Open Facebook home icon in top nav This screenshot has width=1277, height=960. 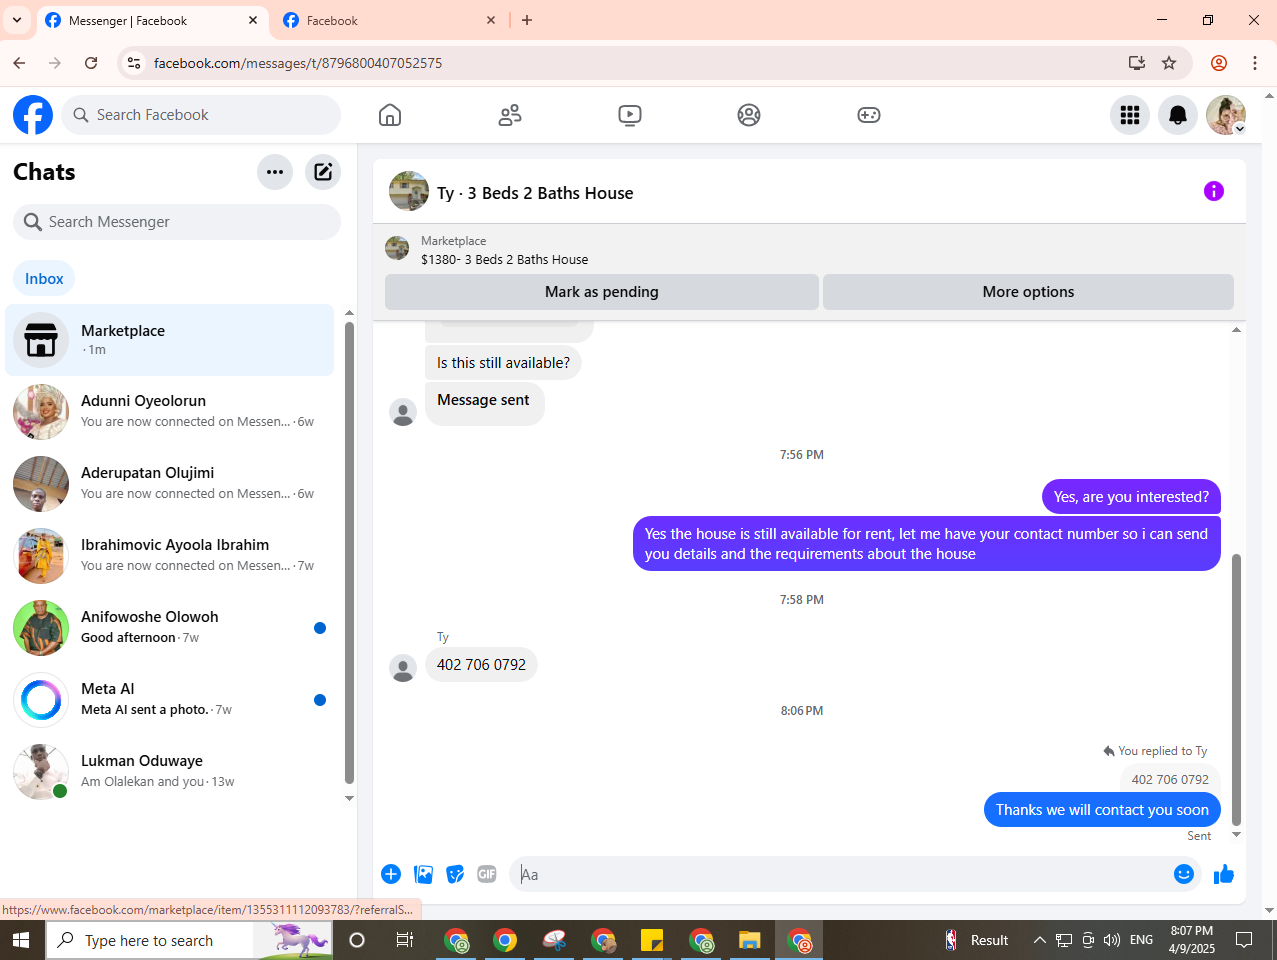click(390, 115)
